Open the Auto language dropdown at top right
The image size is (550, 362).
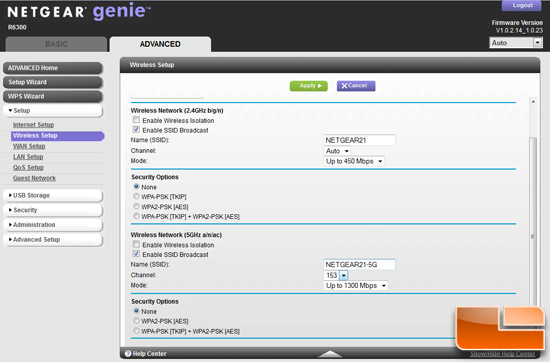point(516,43)
